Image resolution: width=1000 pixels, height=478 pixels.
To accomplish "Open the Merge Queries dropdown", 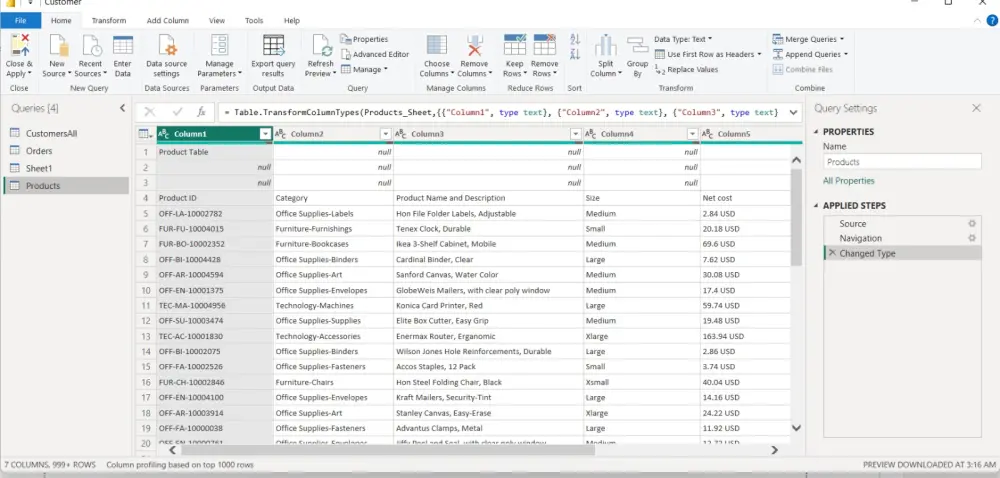I will click(x=808, y=40).
